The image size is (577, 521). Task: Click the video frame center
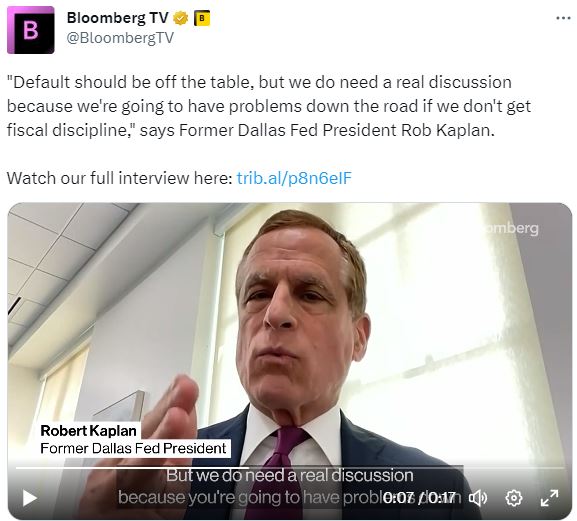tap(289, 361)
